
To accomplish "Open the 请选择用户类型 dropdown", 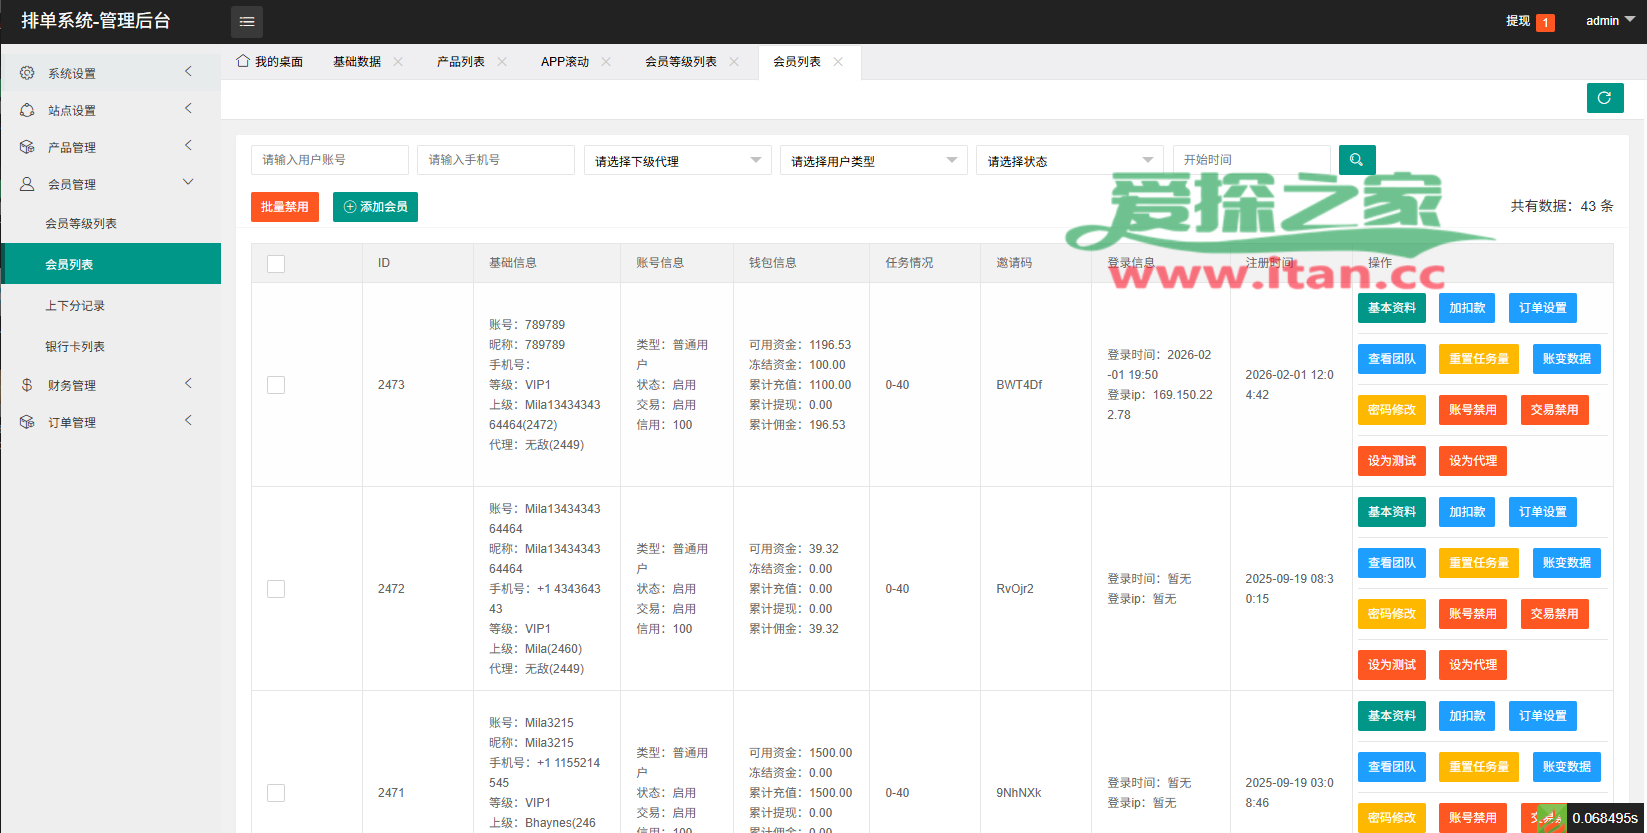I will point(873,161).
